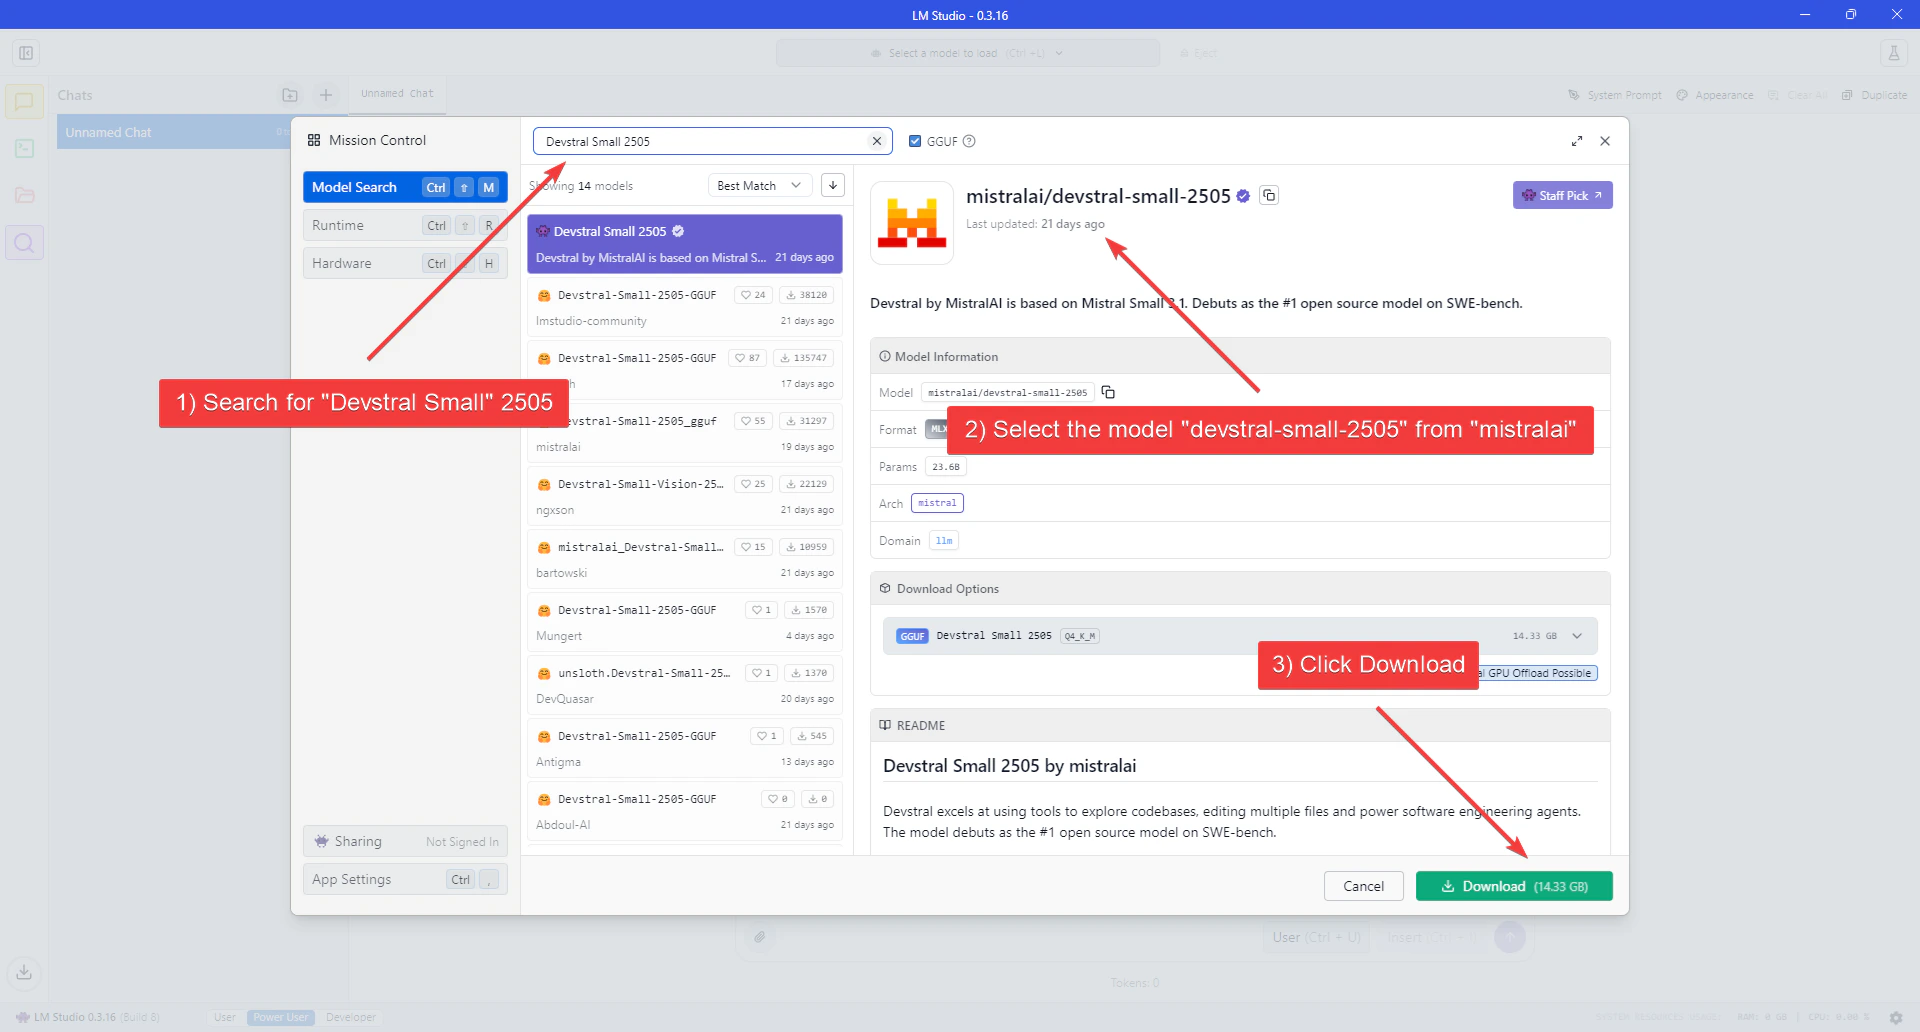Click verified badge beside devstral-small-2505 title
The width and height of the screenshot is (1920, 1032).
point(1243,196)
